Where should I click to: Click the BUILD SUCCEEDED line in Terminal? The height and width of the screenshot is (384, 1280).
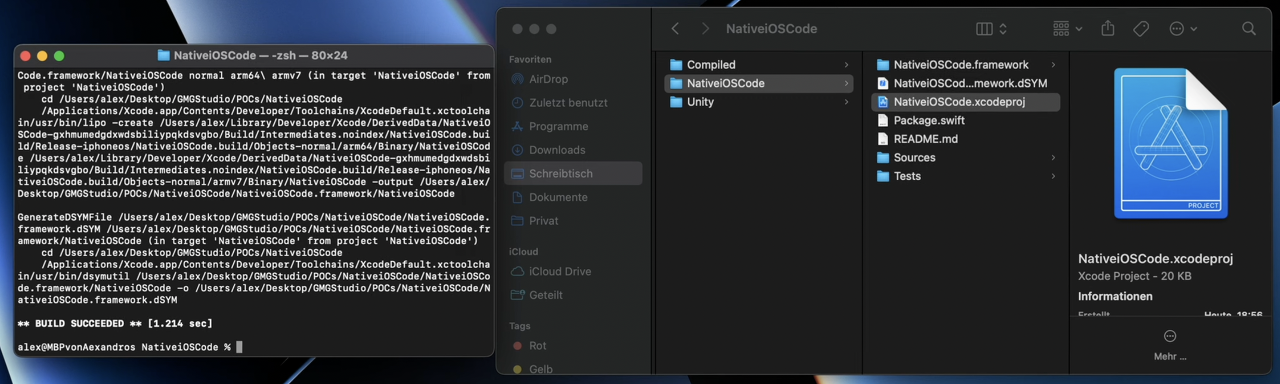(x=115, y=323)
